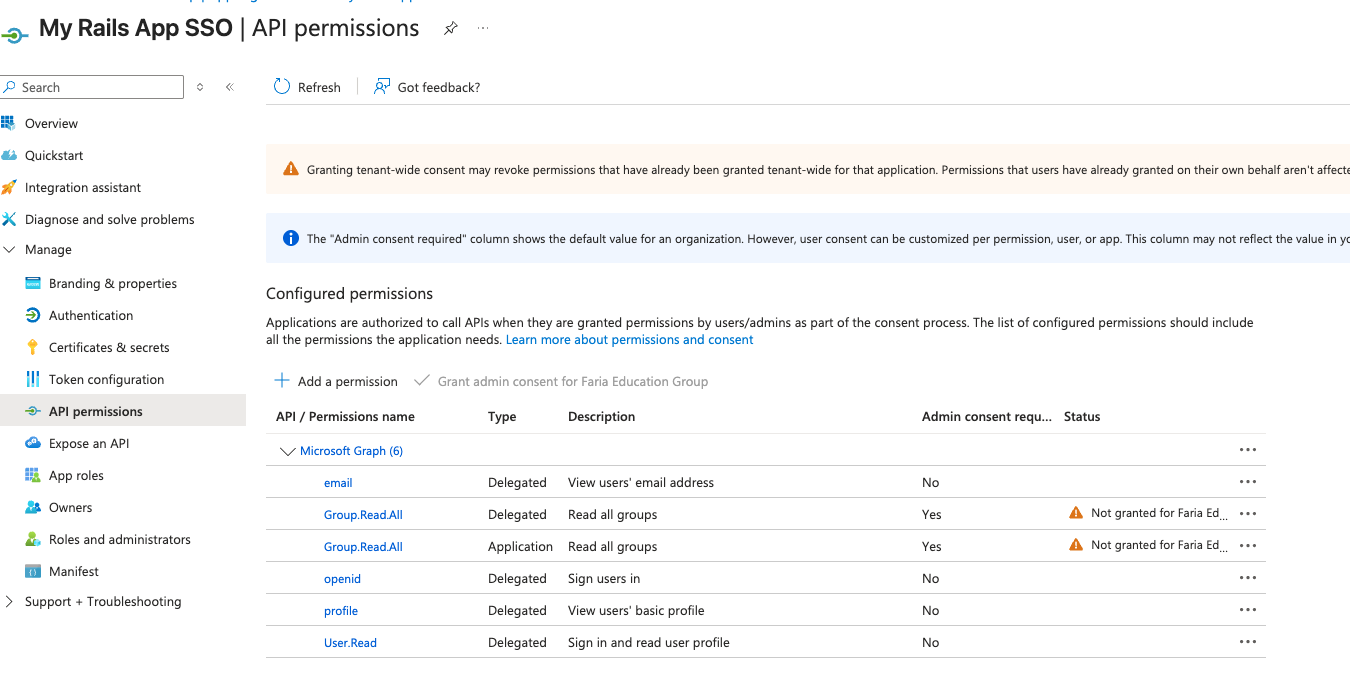Open the delegated Group.Read.All permission link
1350x683 pixels.
(363, 515)
